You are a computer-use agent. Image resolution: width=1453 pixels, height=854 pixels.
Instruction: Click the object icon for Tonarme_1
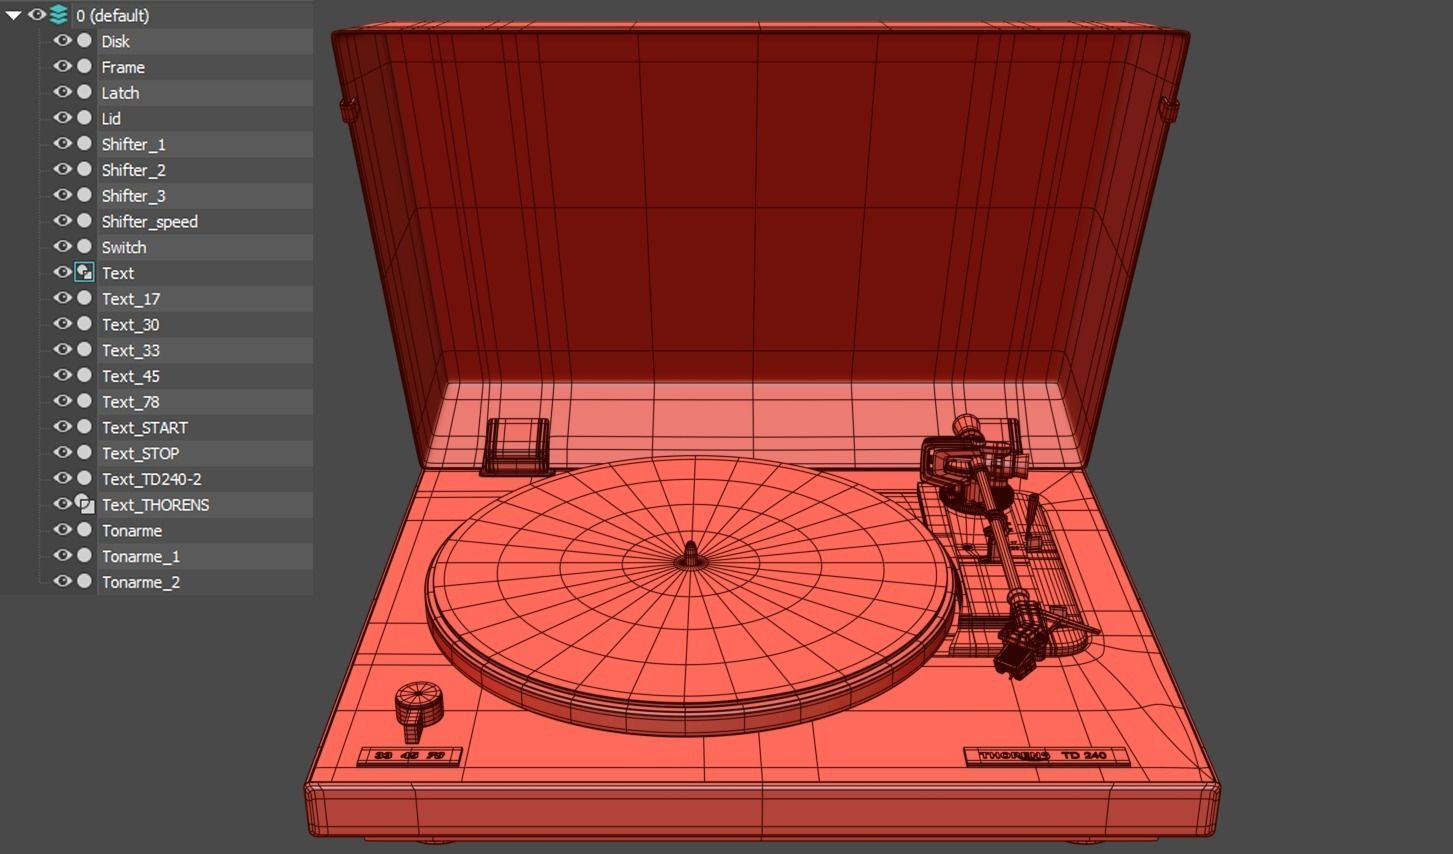click(x=84, y=556)
